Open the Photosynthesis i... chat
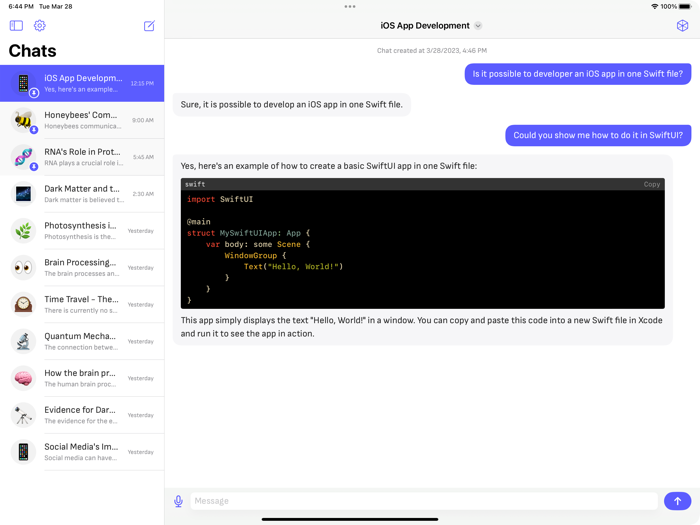This screenshot has width=700, height=525. (x=82, y=231)
